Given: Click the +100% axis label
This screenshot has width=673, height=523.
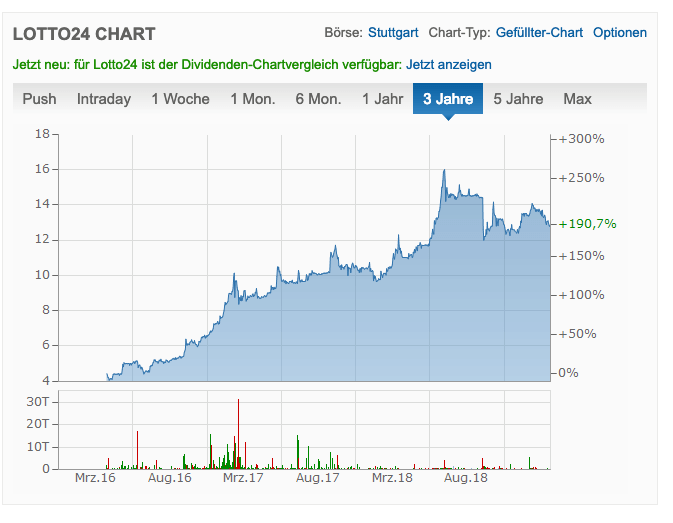Looking at the screenshot, I should click(582, 295).
